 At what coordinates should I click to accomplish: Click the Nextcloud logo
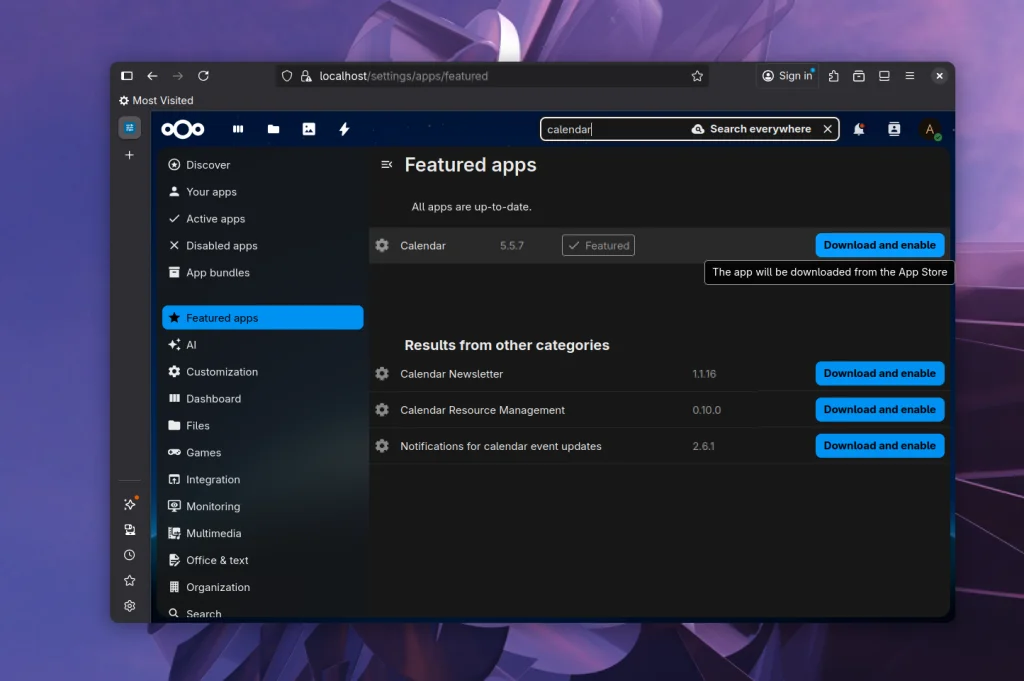click(x=183, y=129)
